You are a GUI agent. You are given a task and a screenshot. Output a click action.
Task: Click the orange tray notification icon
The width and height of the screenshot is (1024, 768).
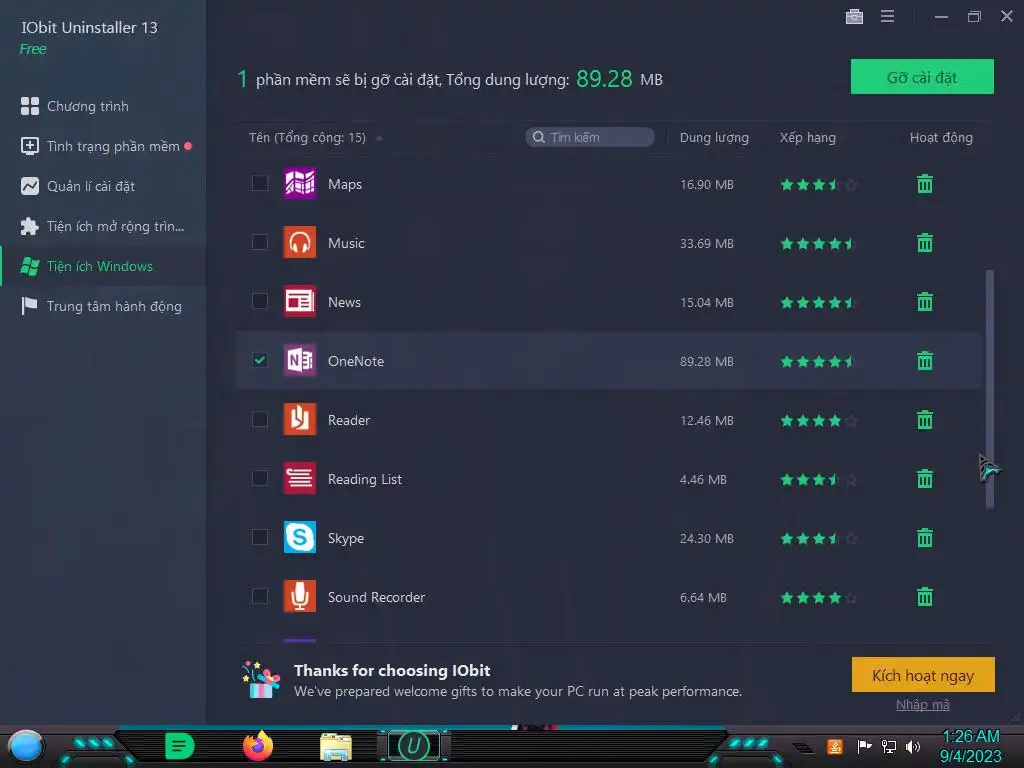(x=835, y=746)
